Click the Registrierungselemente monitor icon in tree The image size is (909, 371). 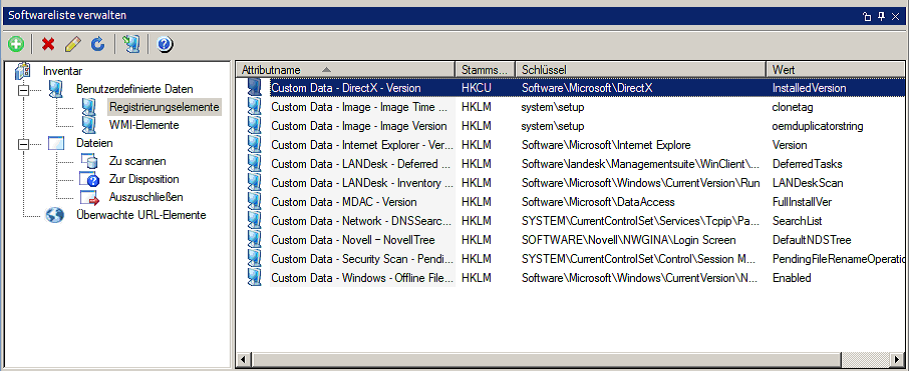click(x=89, y=107)
